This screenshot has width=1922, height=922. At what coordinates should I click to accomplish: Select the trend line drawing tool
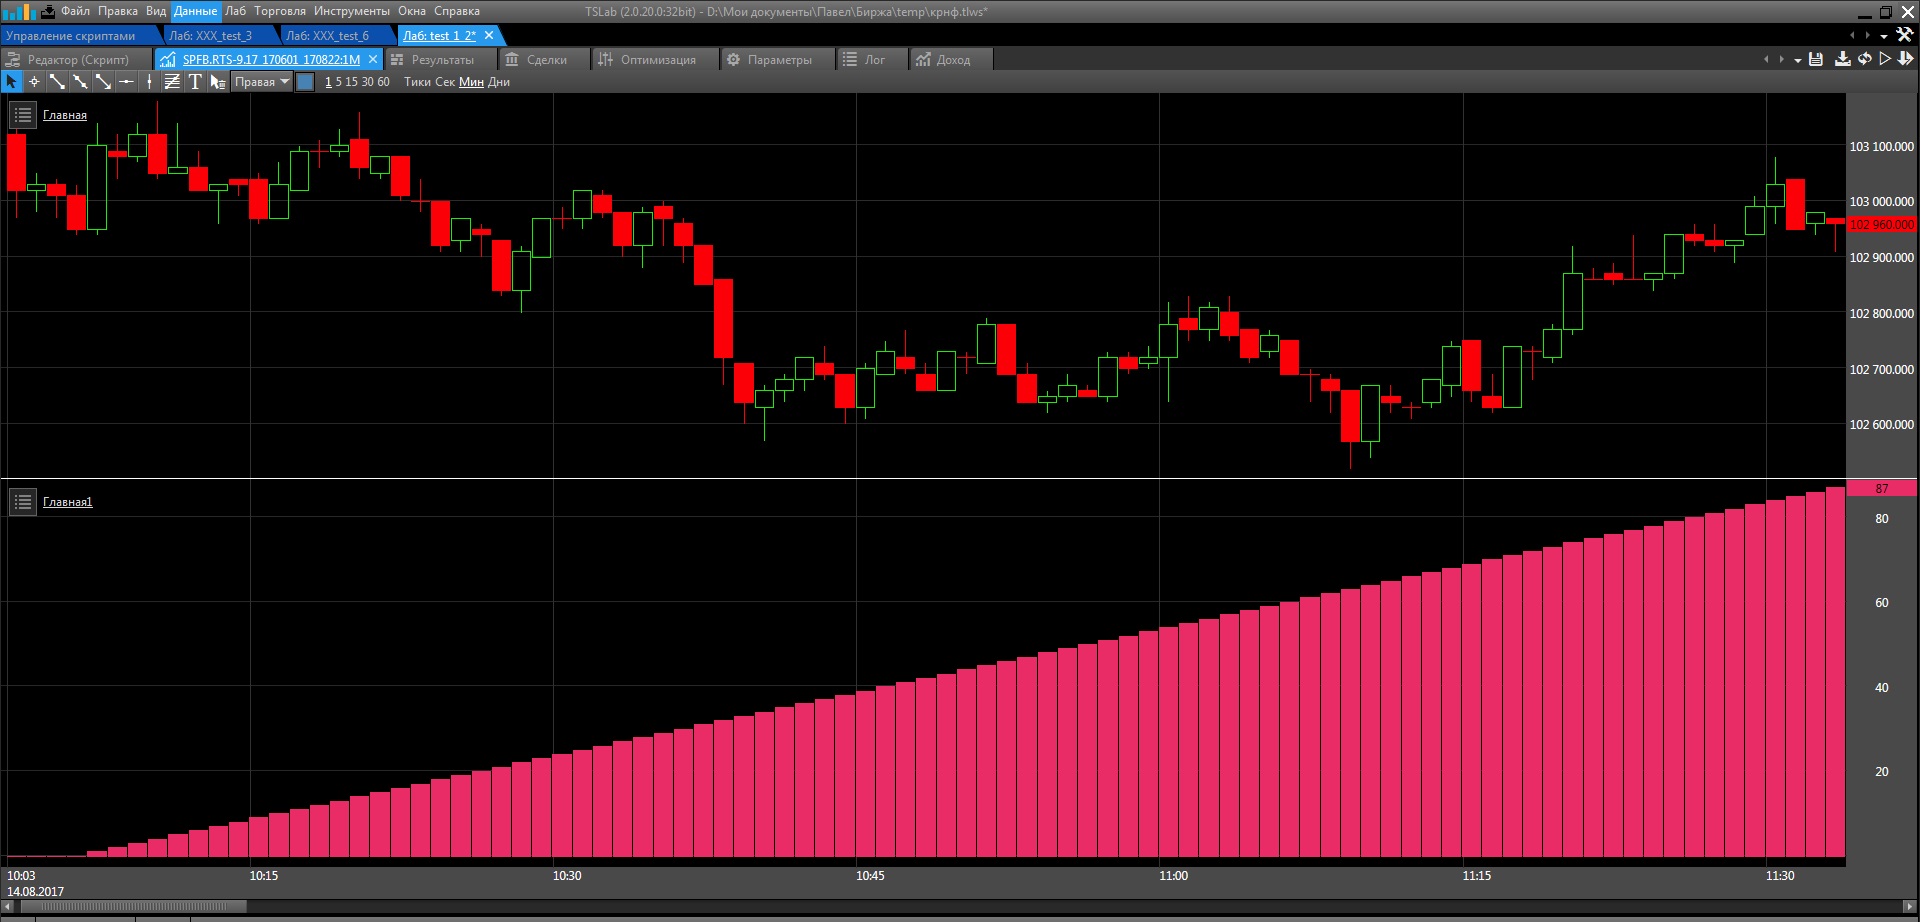[x=57, y=82]
